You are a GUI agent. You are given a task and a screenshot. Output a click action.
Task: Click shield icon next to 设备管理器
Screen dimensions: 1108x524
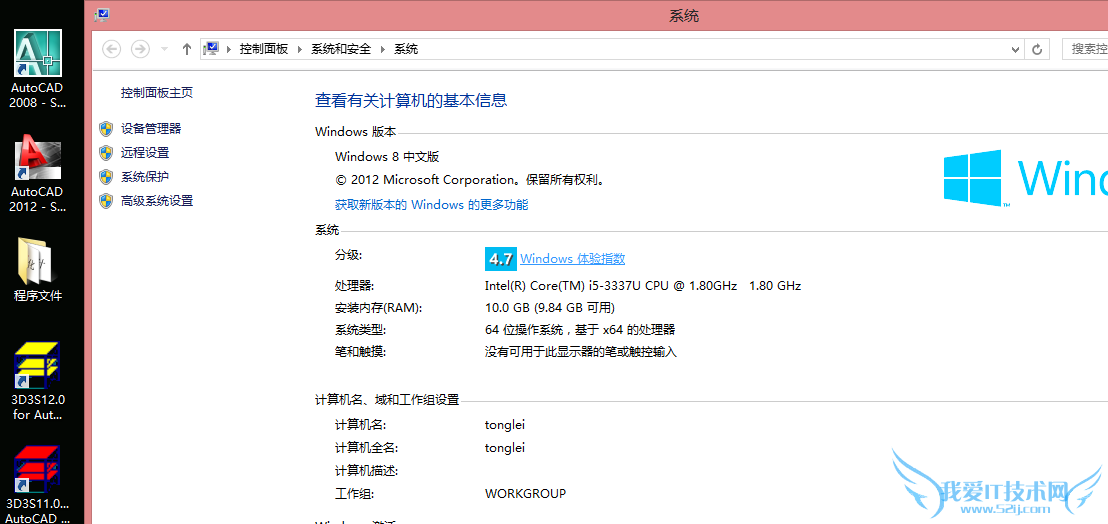click(x=106, y=129)
